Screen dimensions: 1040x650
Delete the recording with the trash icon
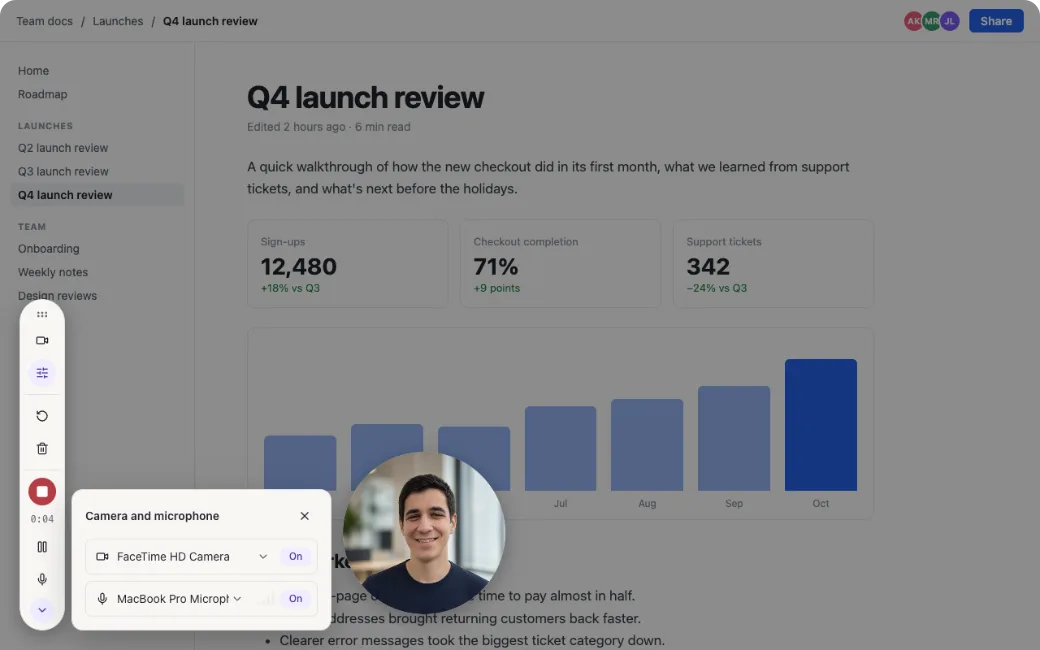click(42, 448)
